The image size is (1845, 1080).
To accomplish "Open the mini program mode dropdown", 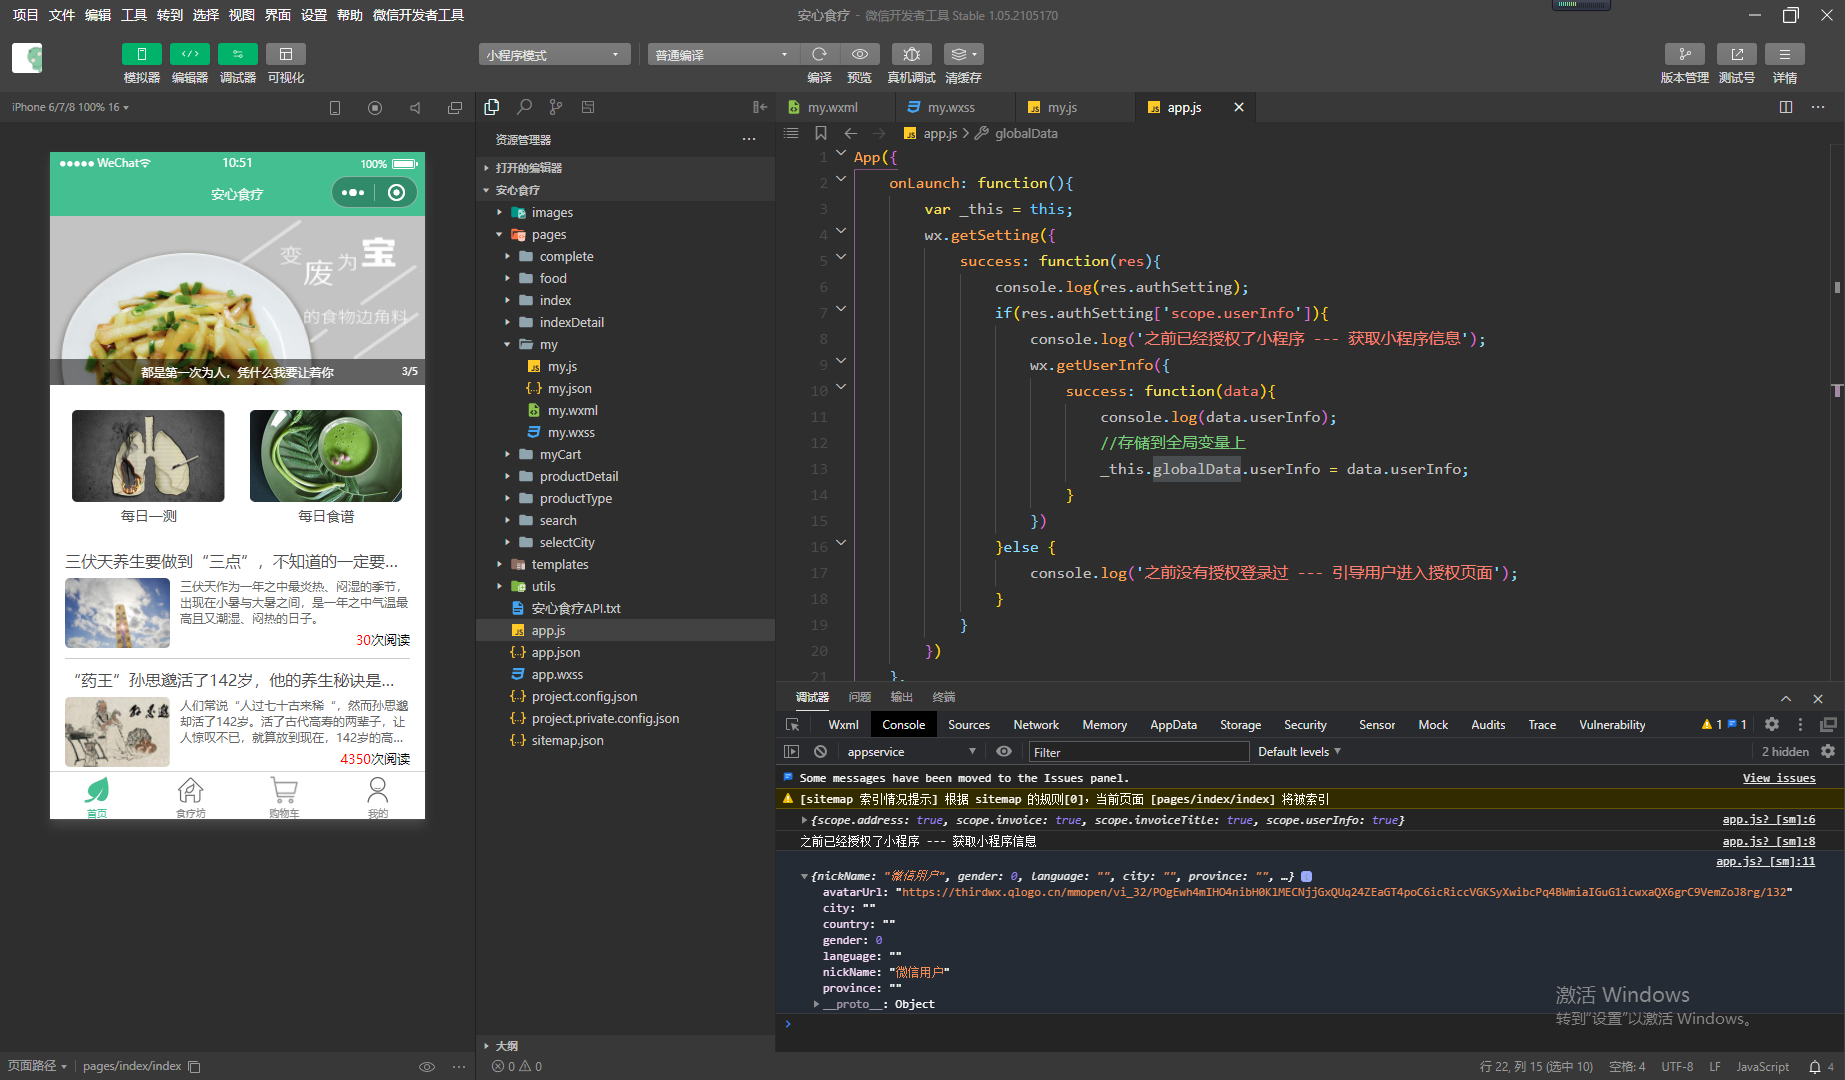I will (554, 55).
